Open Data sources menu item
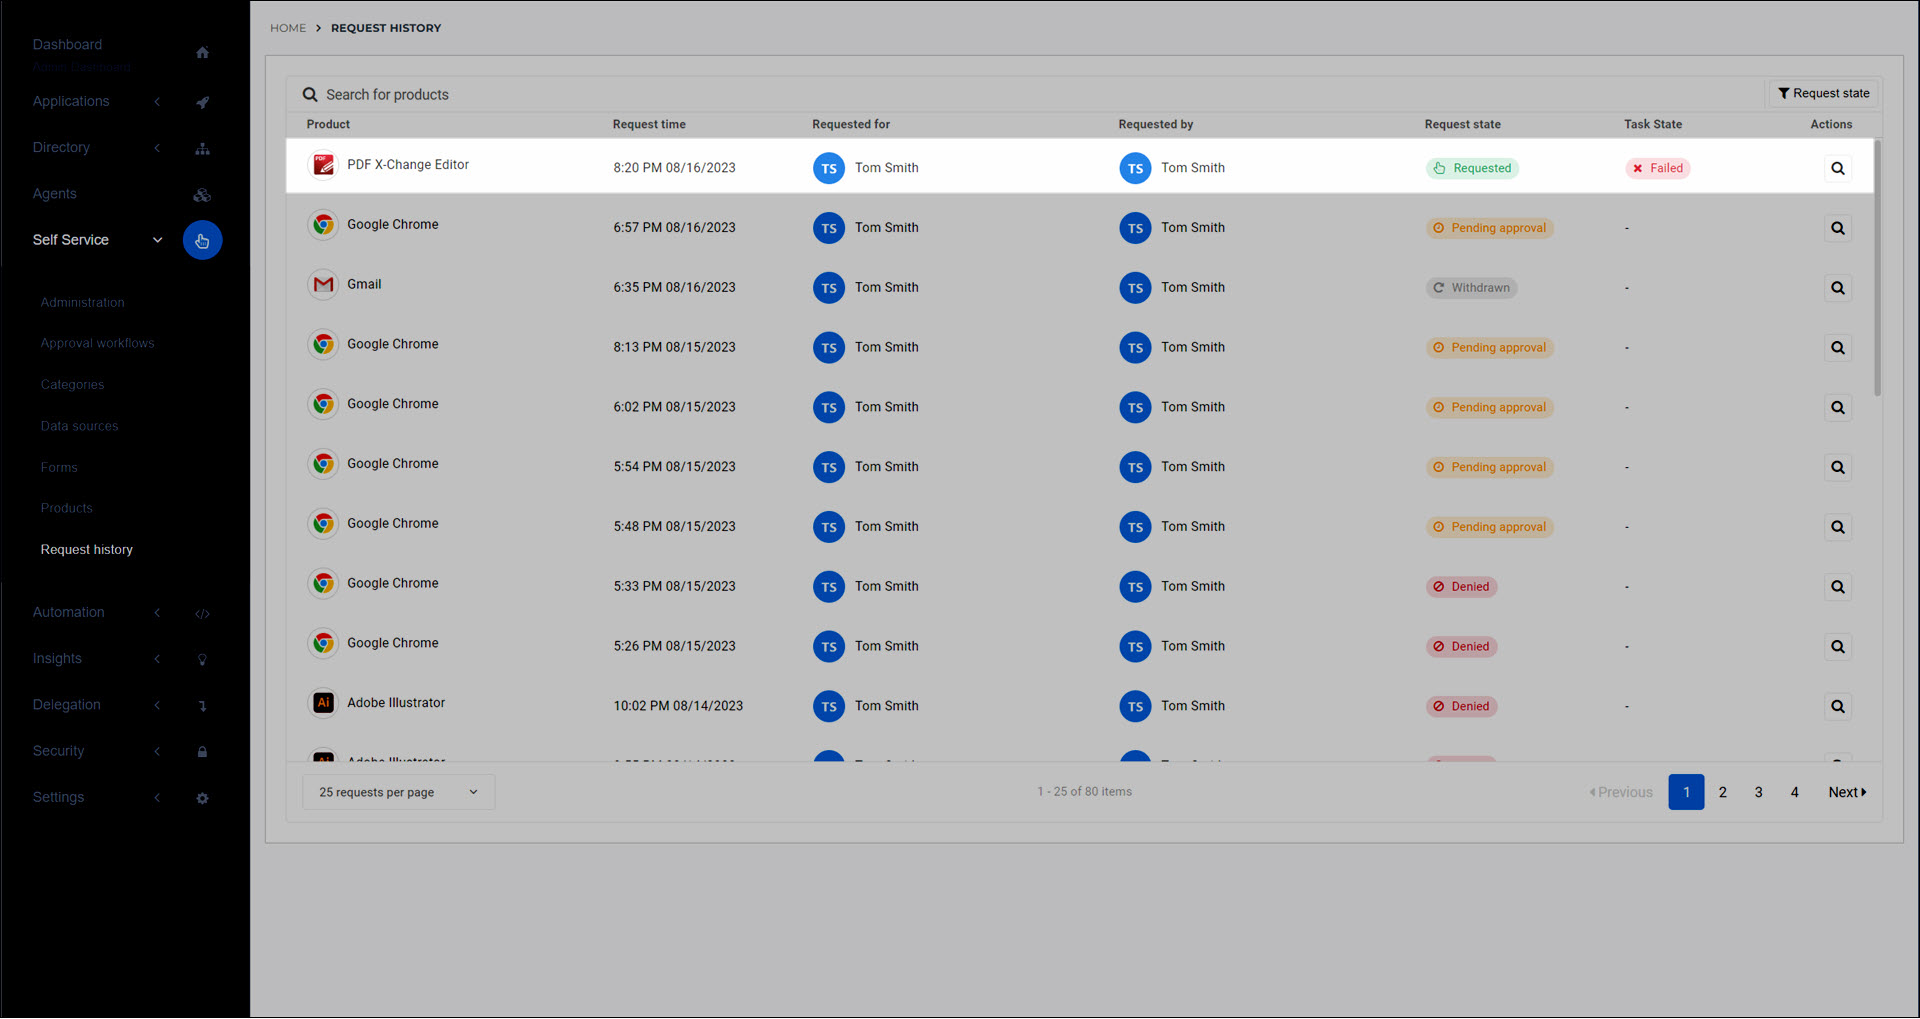 (79, 427)
